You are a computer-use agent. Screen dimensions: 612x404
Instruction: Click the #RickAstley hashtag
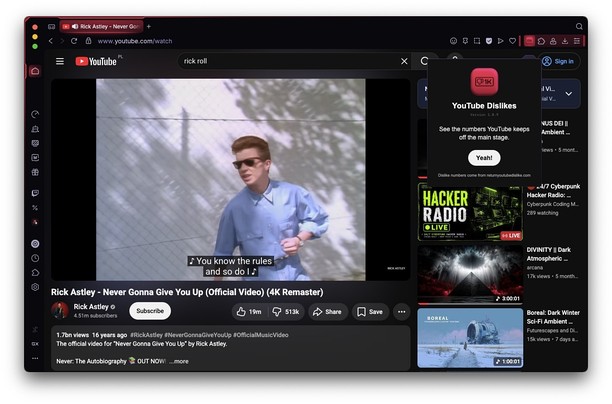(146, 335)
